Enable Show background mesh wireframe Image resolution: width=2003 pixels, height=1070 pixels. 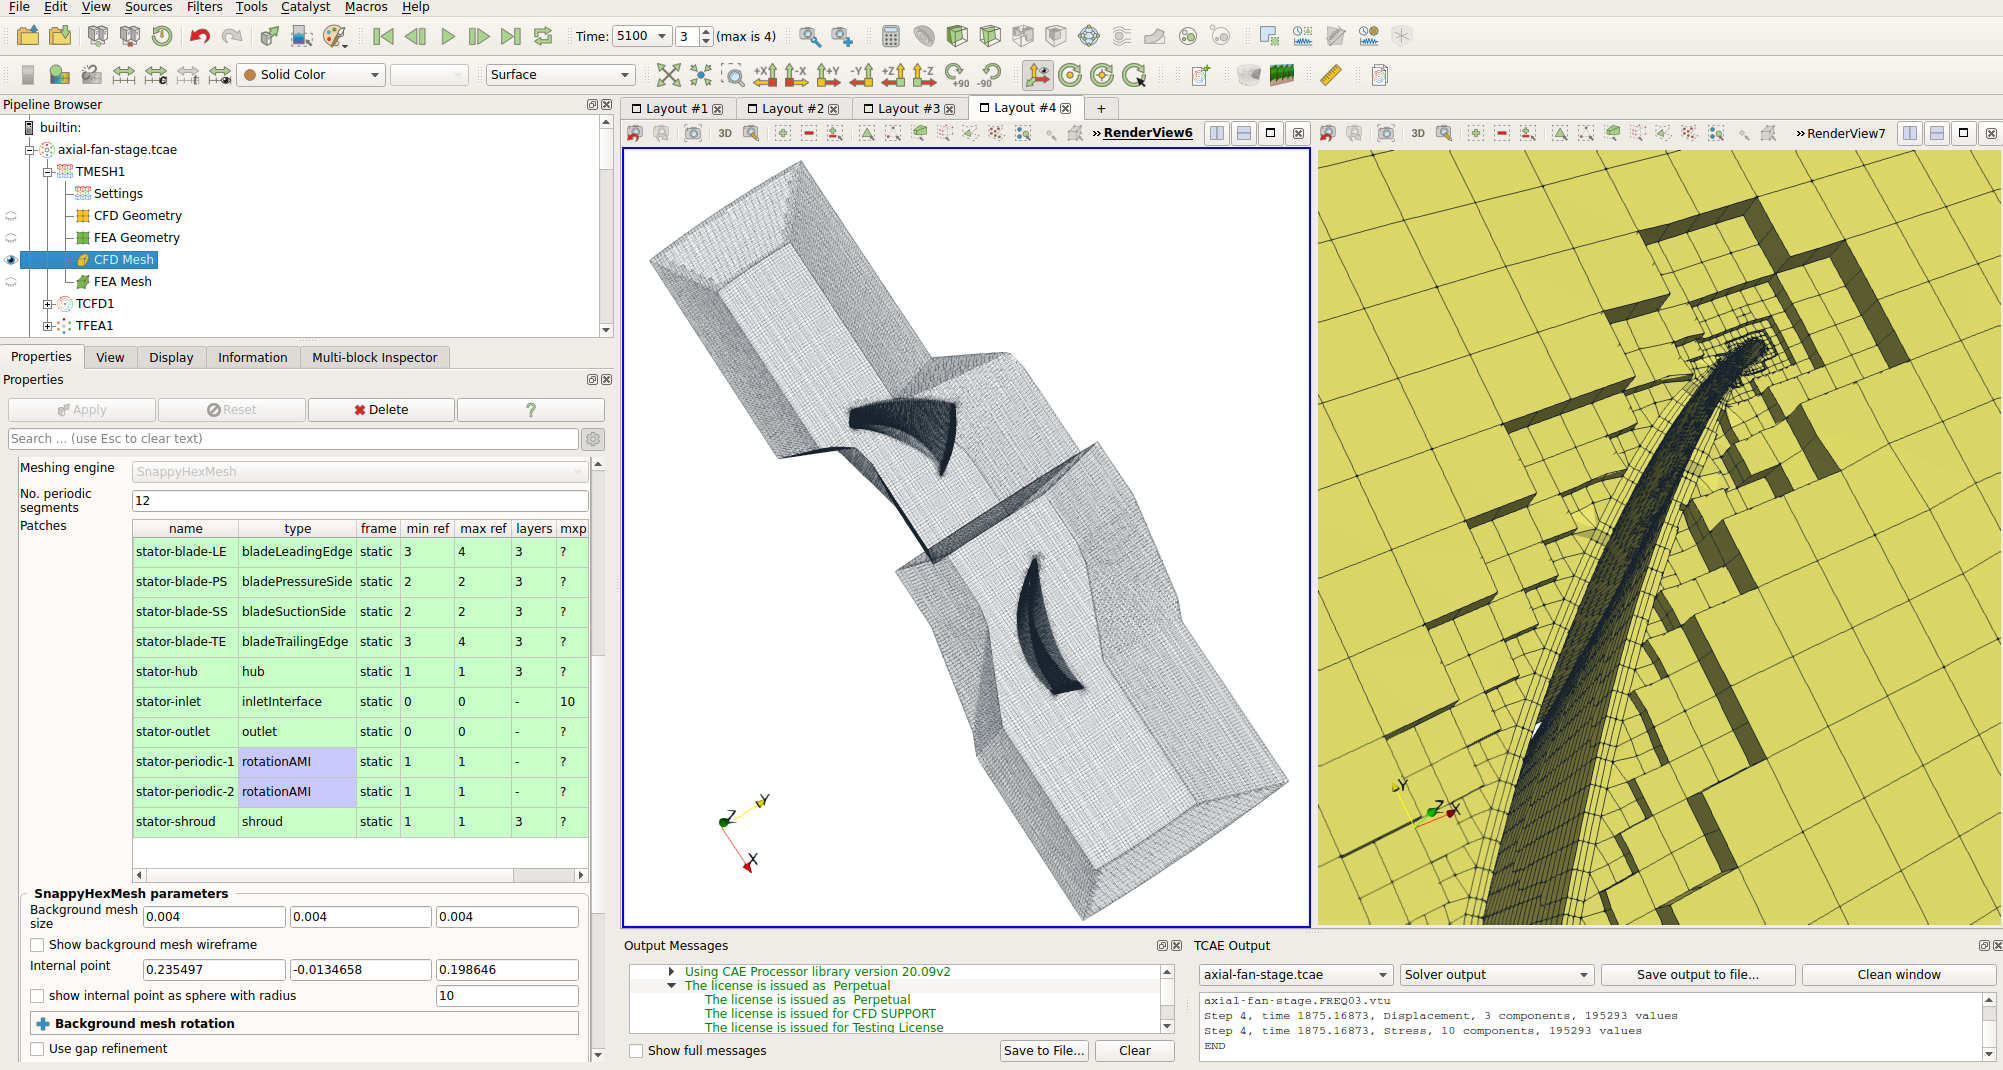pos(37,944)
